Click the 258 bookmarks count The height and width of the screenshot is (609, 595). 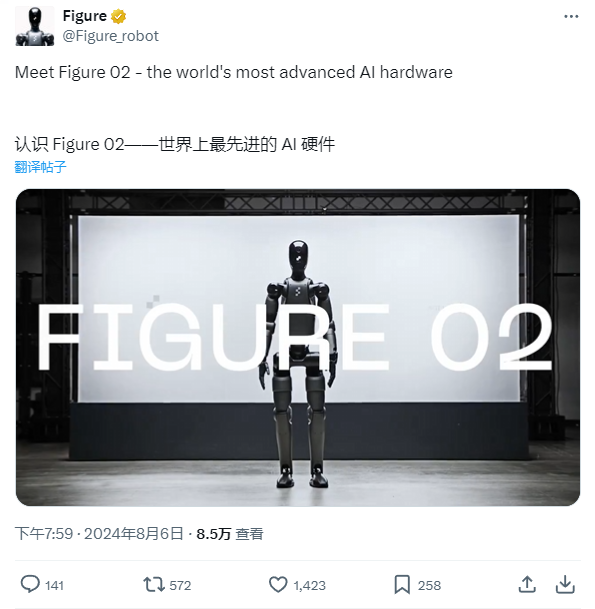pyautogui.click(x=429, y=585)
